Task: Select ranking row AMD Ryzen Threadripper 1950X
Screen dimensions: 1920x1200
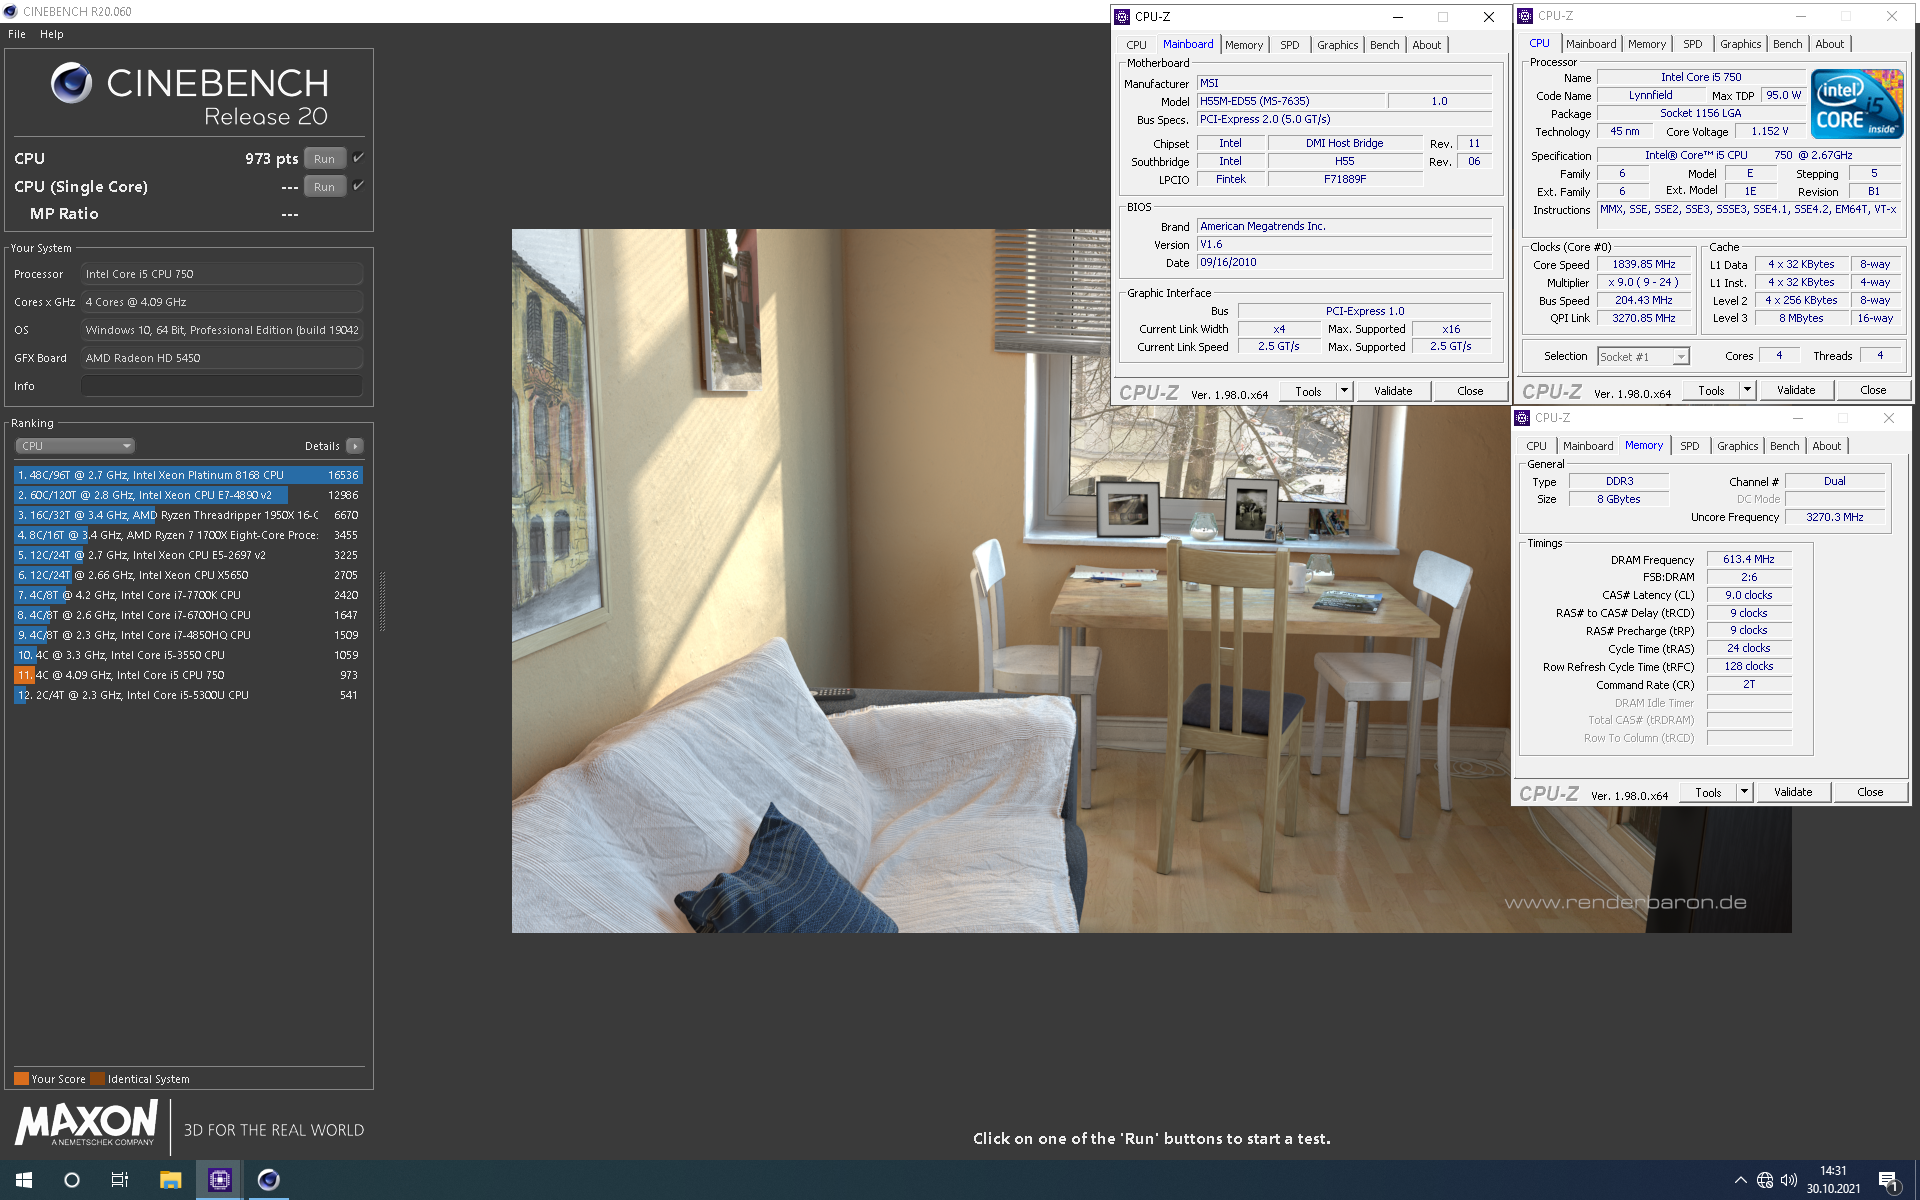Action: click(188, 515)
